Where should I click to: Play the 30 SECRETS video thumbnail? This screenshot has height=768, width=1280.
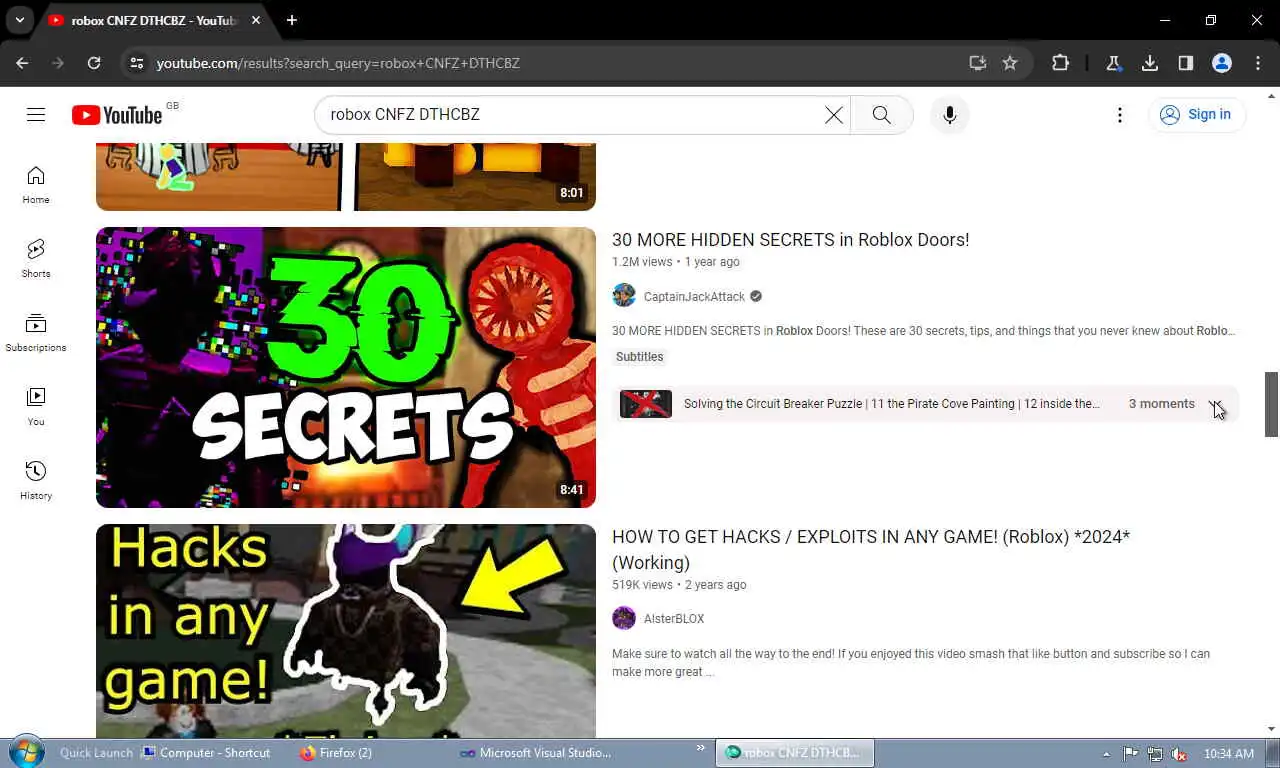click(346, 367)
